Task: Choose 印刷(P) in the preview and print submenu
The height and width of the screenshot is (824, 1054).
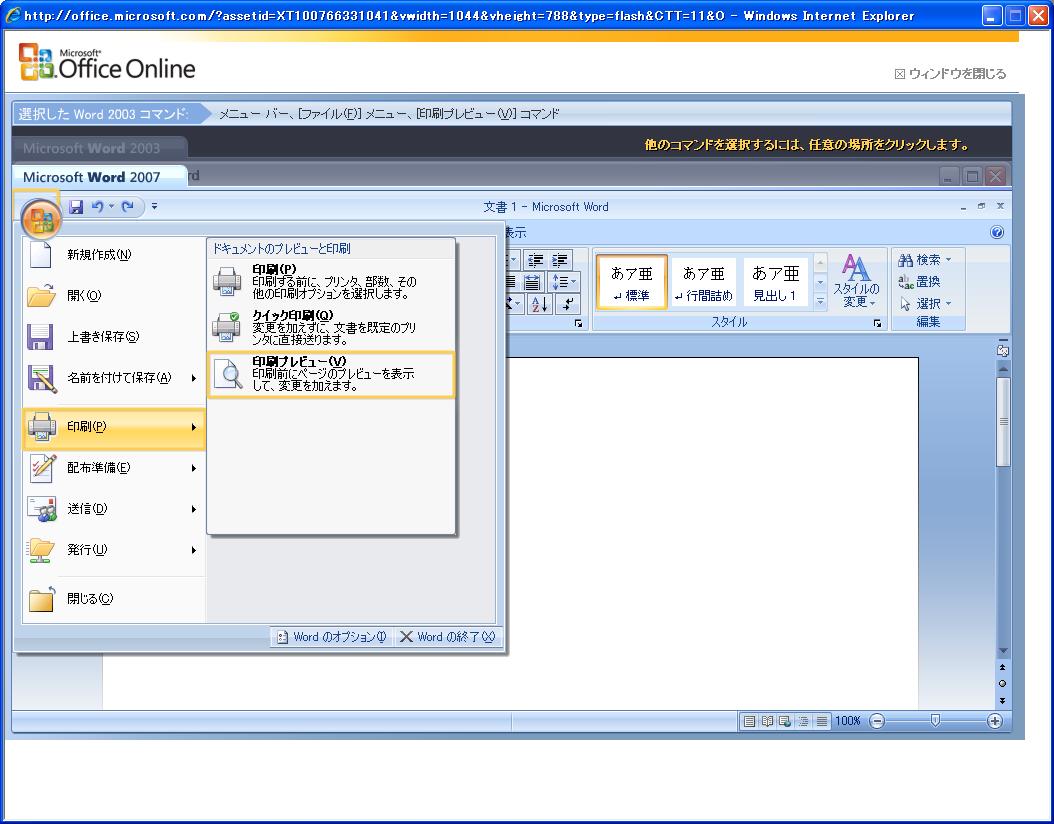Action: [x=331, y=281]
